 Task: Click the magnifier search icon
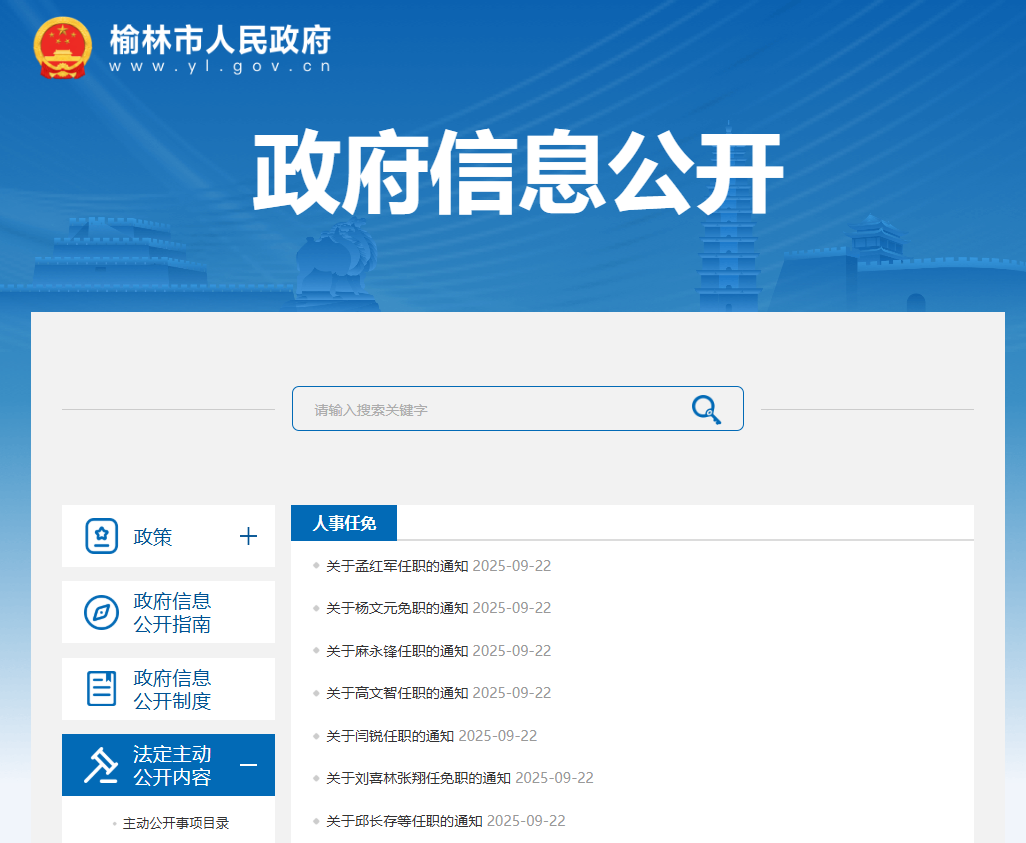click(705, 408)
